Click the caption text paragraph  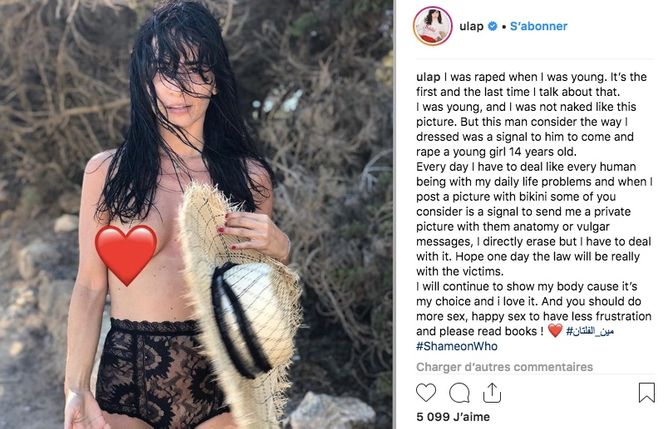click(x=534, y=212)
